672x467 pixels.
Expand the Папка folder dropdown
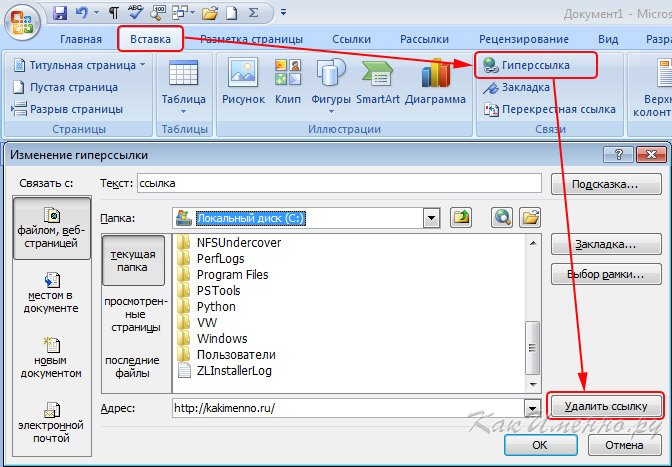[x=431, y=219]
